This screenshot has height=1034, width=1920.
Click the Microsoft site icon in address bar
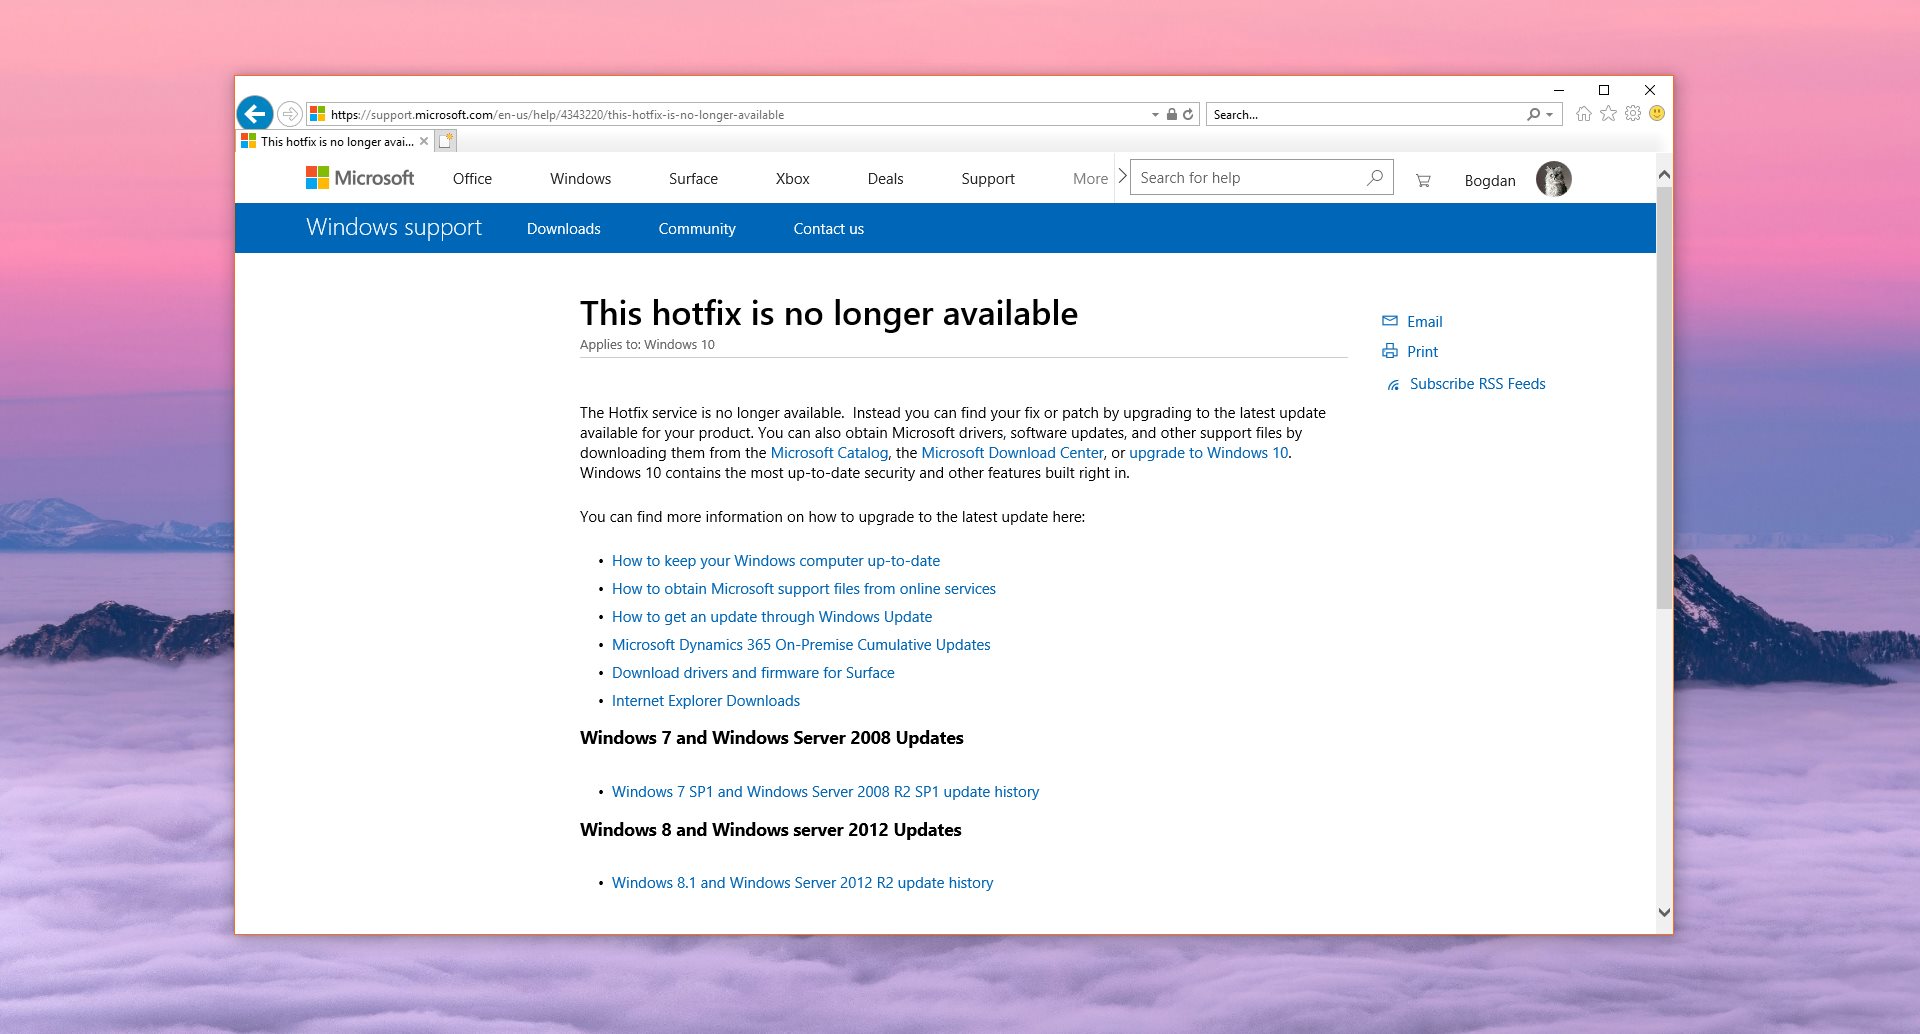[x=317, y=114]
